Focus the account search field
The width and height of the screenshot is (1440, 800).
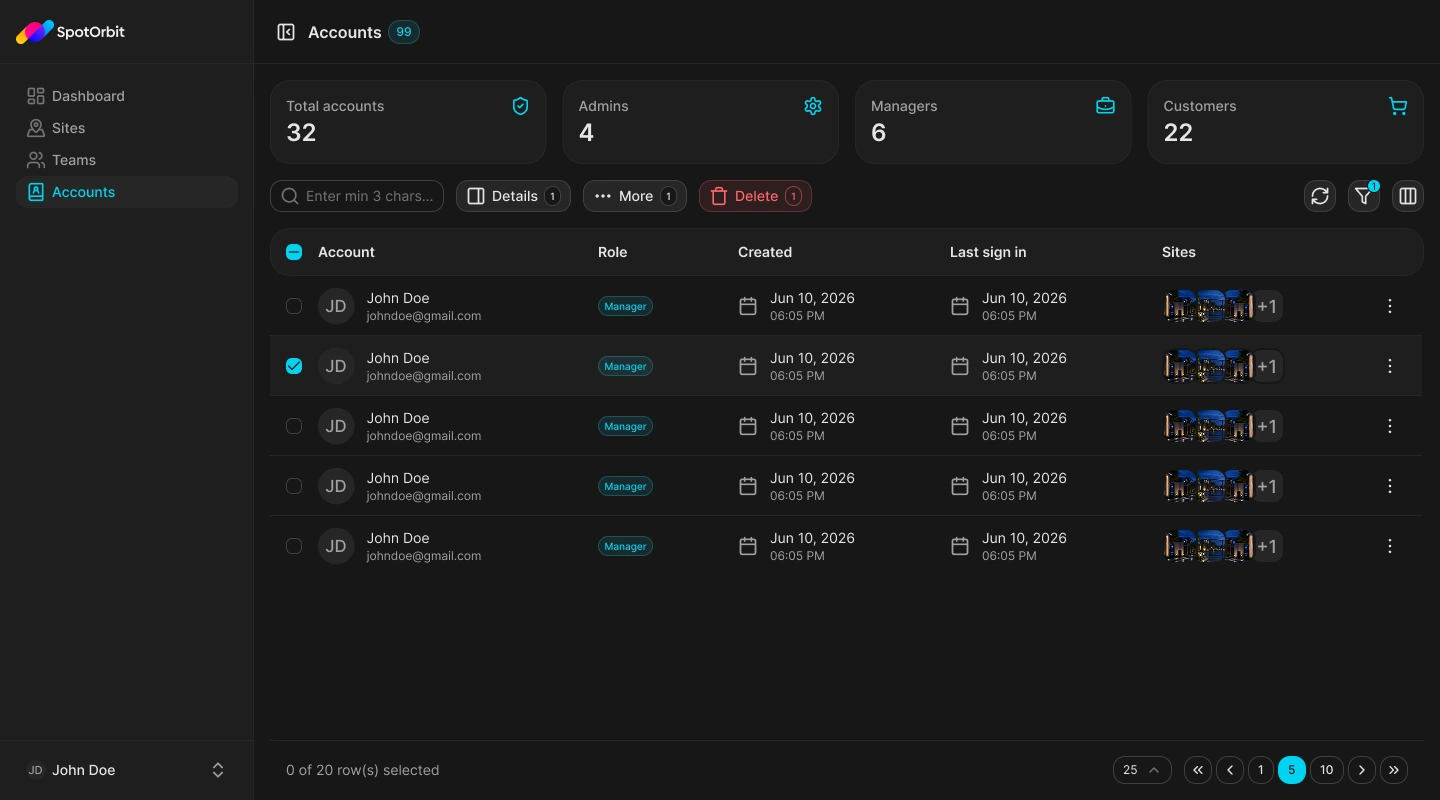(x=357, y=196)
